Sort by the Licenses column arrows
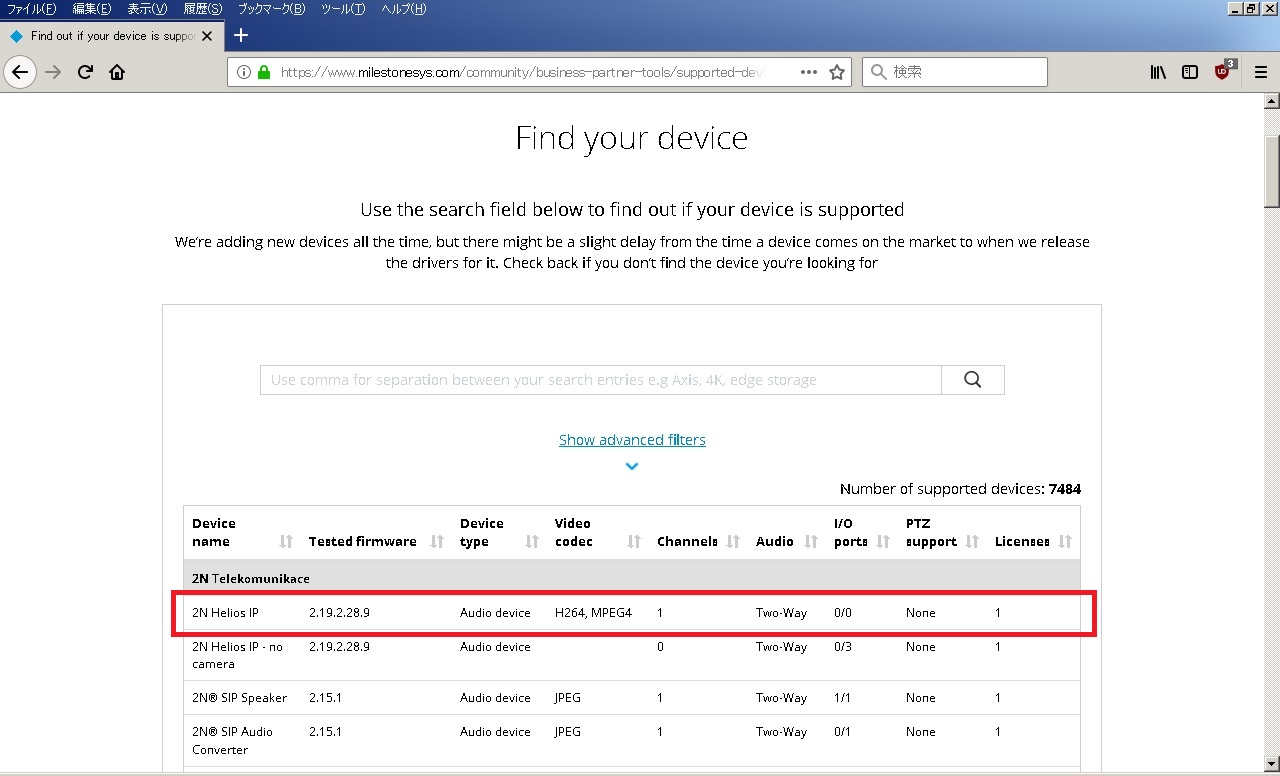 (1065, 542)
